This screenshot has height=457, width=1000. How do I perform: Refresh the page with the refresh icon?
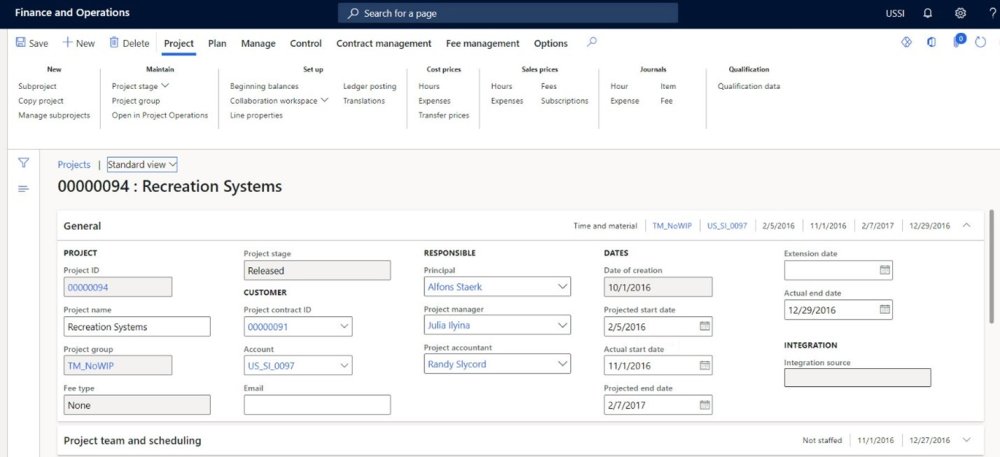click(x=981, y=43)
